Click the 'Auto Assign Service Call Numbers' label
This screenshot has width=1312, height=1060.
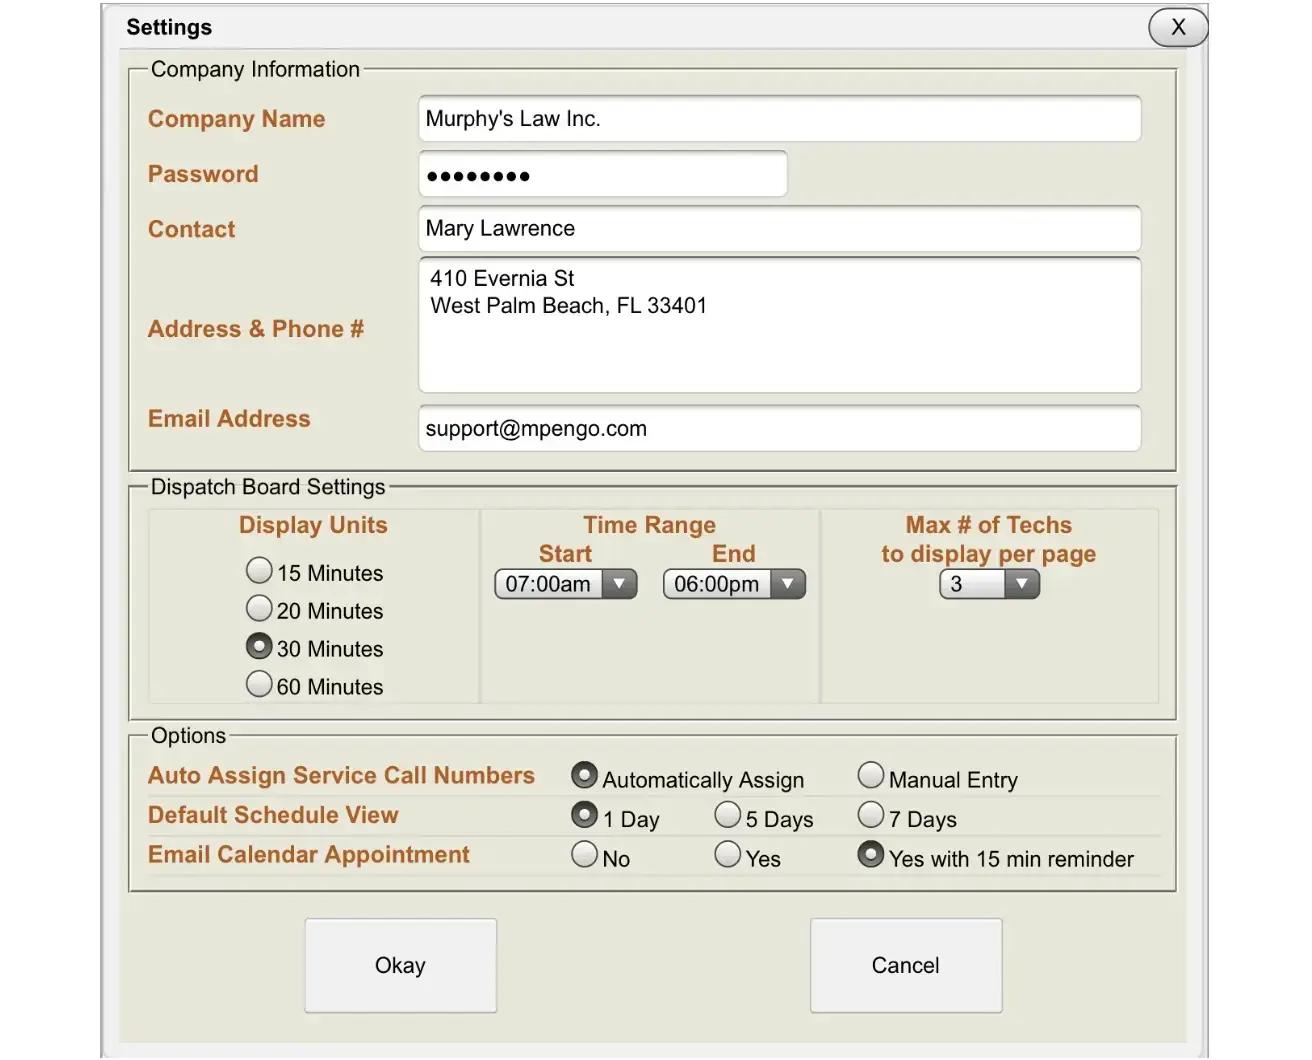[x=341, y=775]
